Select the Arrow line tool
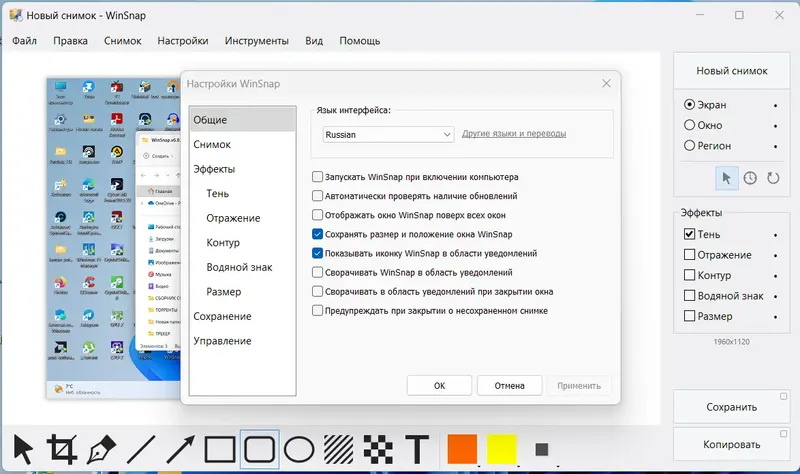The height and width of the screenshot is (474, 800). click(x=181, y=450)
